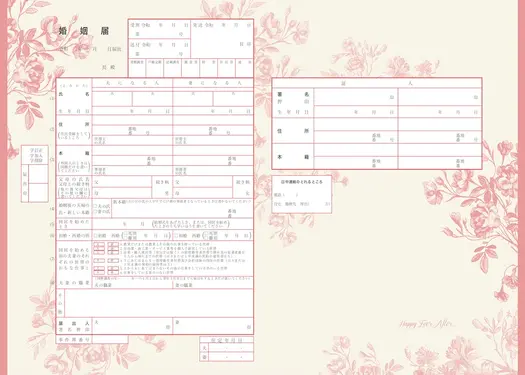
Task: Click the first witness 住所 top line
Action: [356, 124]
